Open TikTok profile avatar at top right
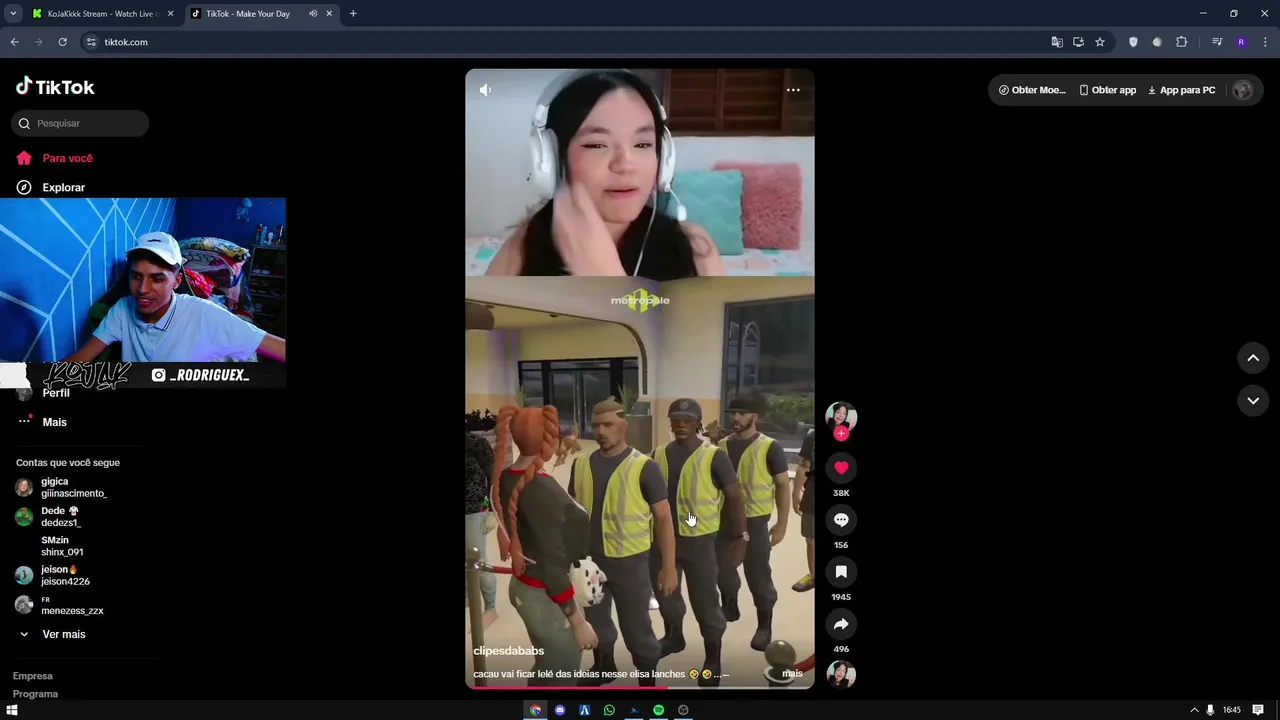The height and width of the screenshot is (720, 1280). pos(1243,90)
